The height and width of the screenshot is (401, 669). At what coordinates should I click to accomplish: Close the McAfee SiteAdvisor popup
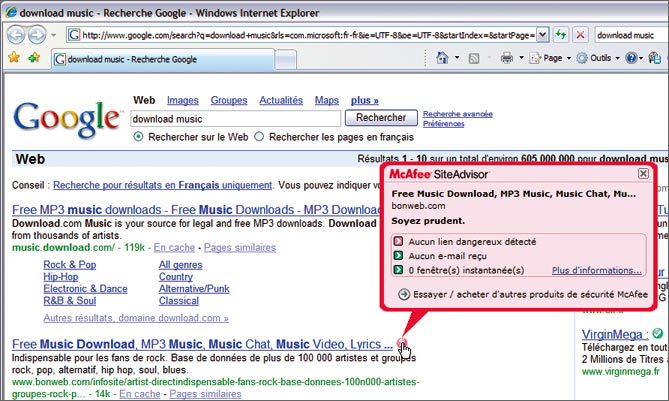tap(643, 173)
